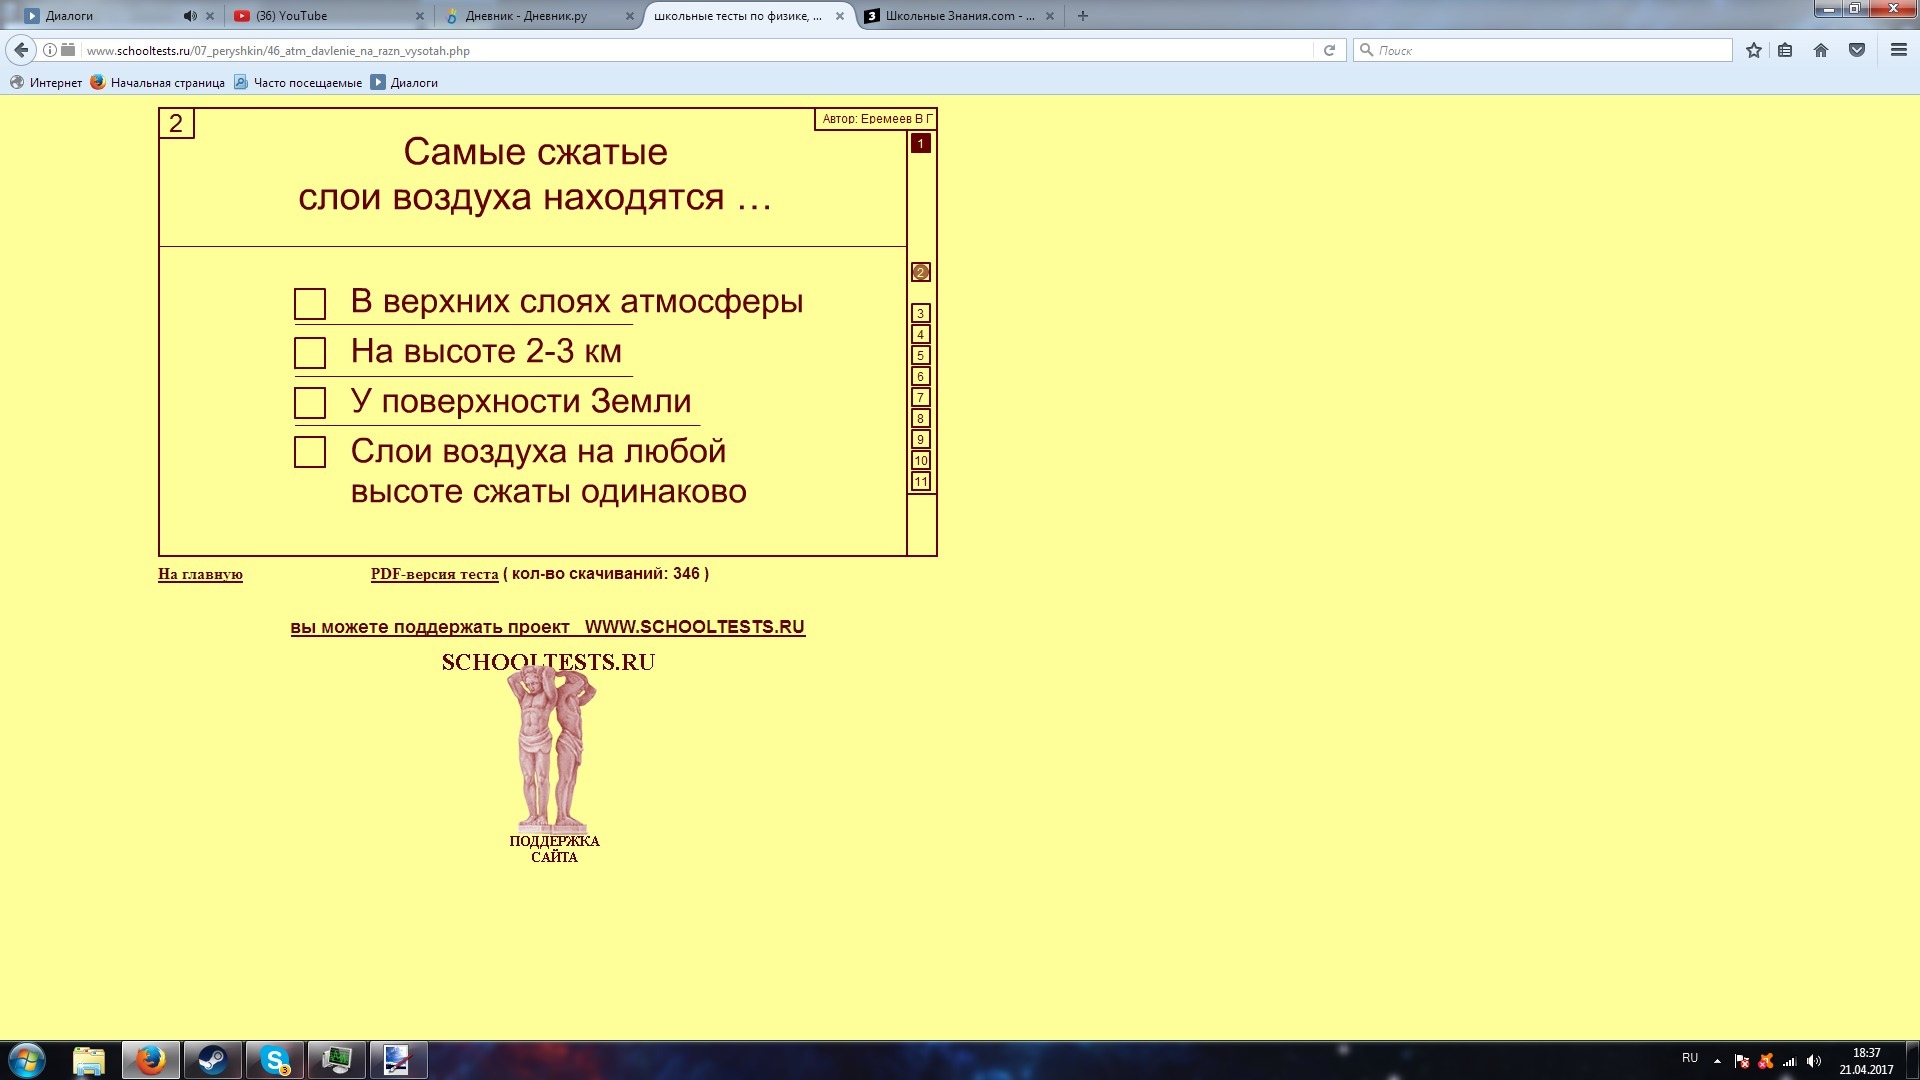This screenshot has height=1080, width=1920.
Task: Tick 'Слои воздуха на любой высоте' checkbox
Action: 310,452
